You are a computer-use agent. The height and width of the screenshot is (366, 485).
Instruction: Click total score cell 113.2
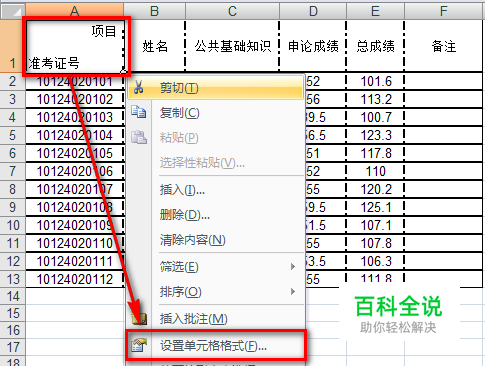point(375,99)
